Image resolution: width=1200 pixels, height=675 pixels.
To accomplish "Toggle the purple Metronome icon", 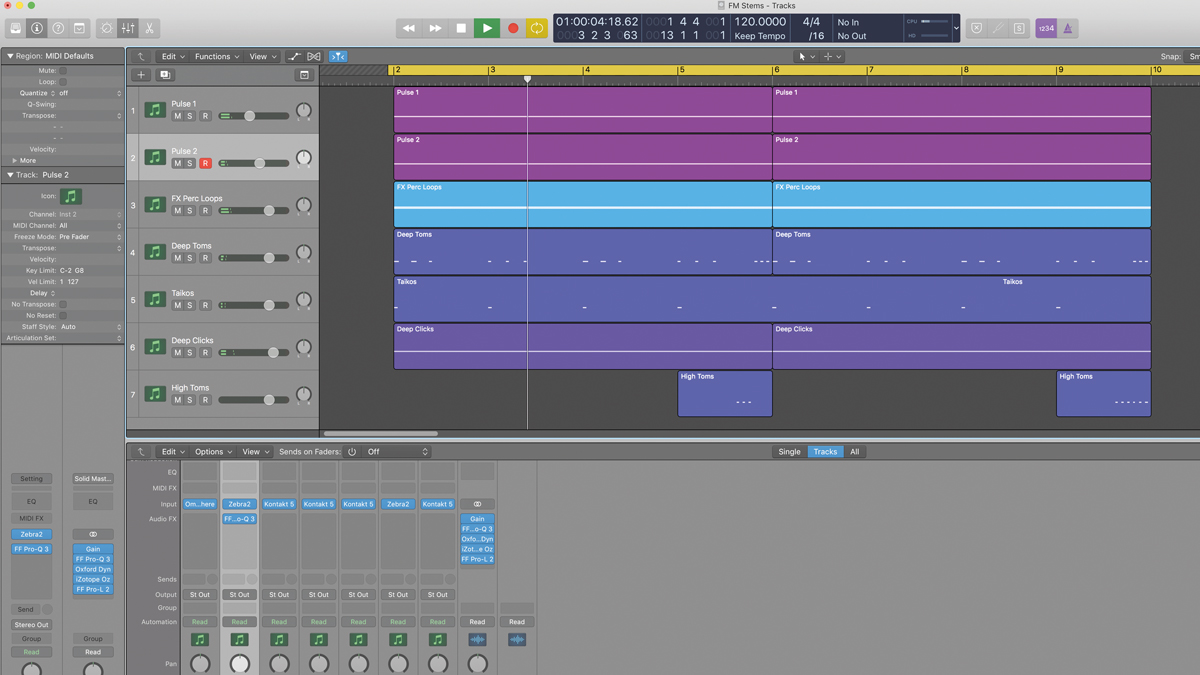I will click(1067, 29).
